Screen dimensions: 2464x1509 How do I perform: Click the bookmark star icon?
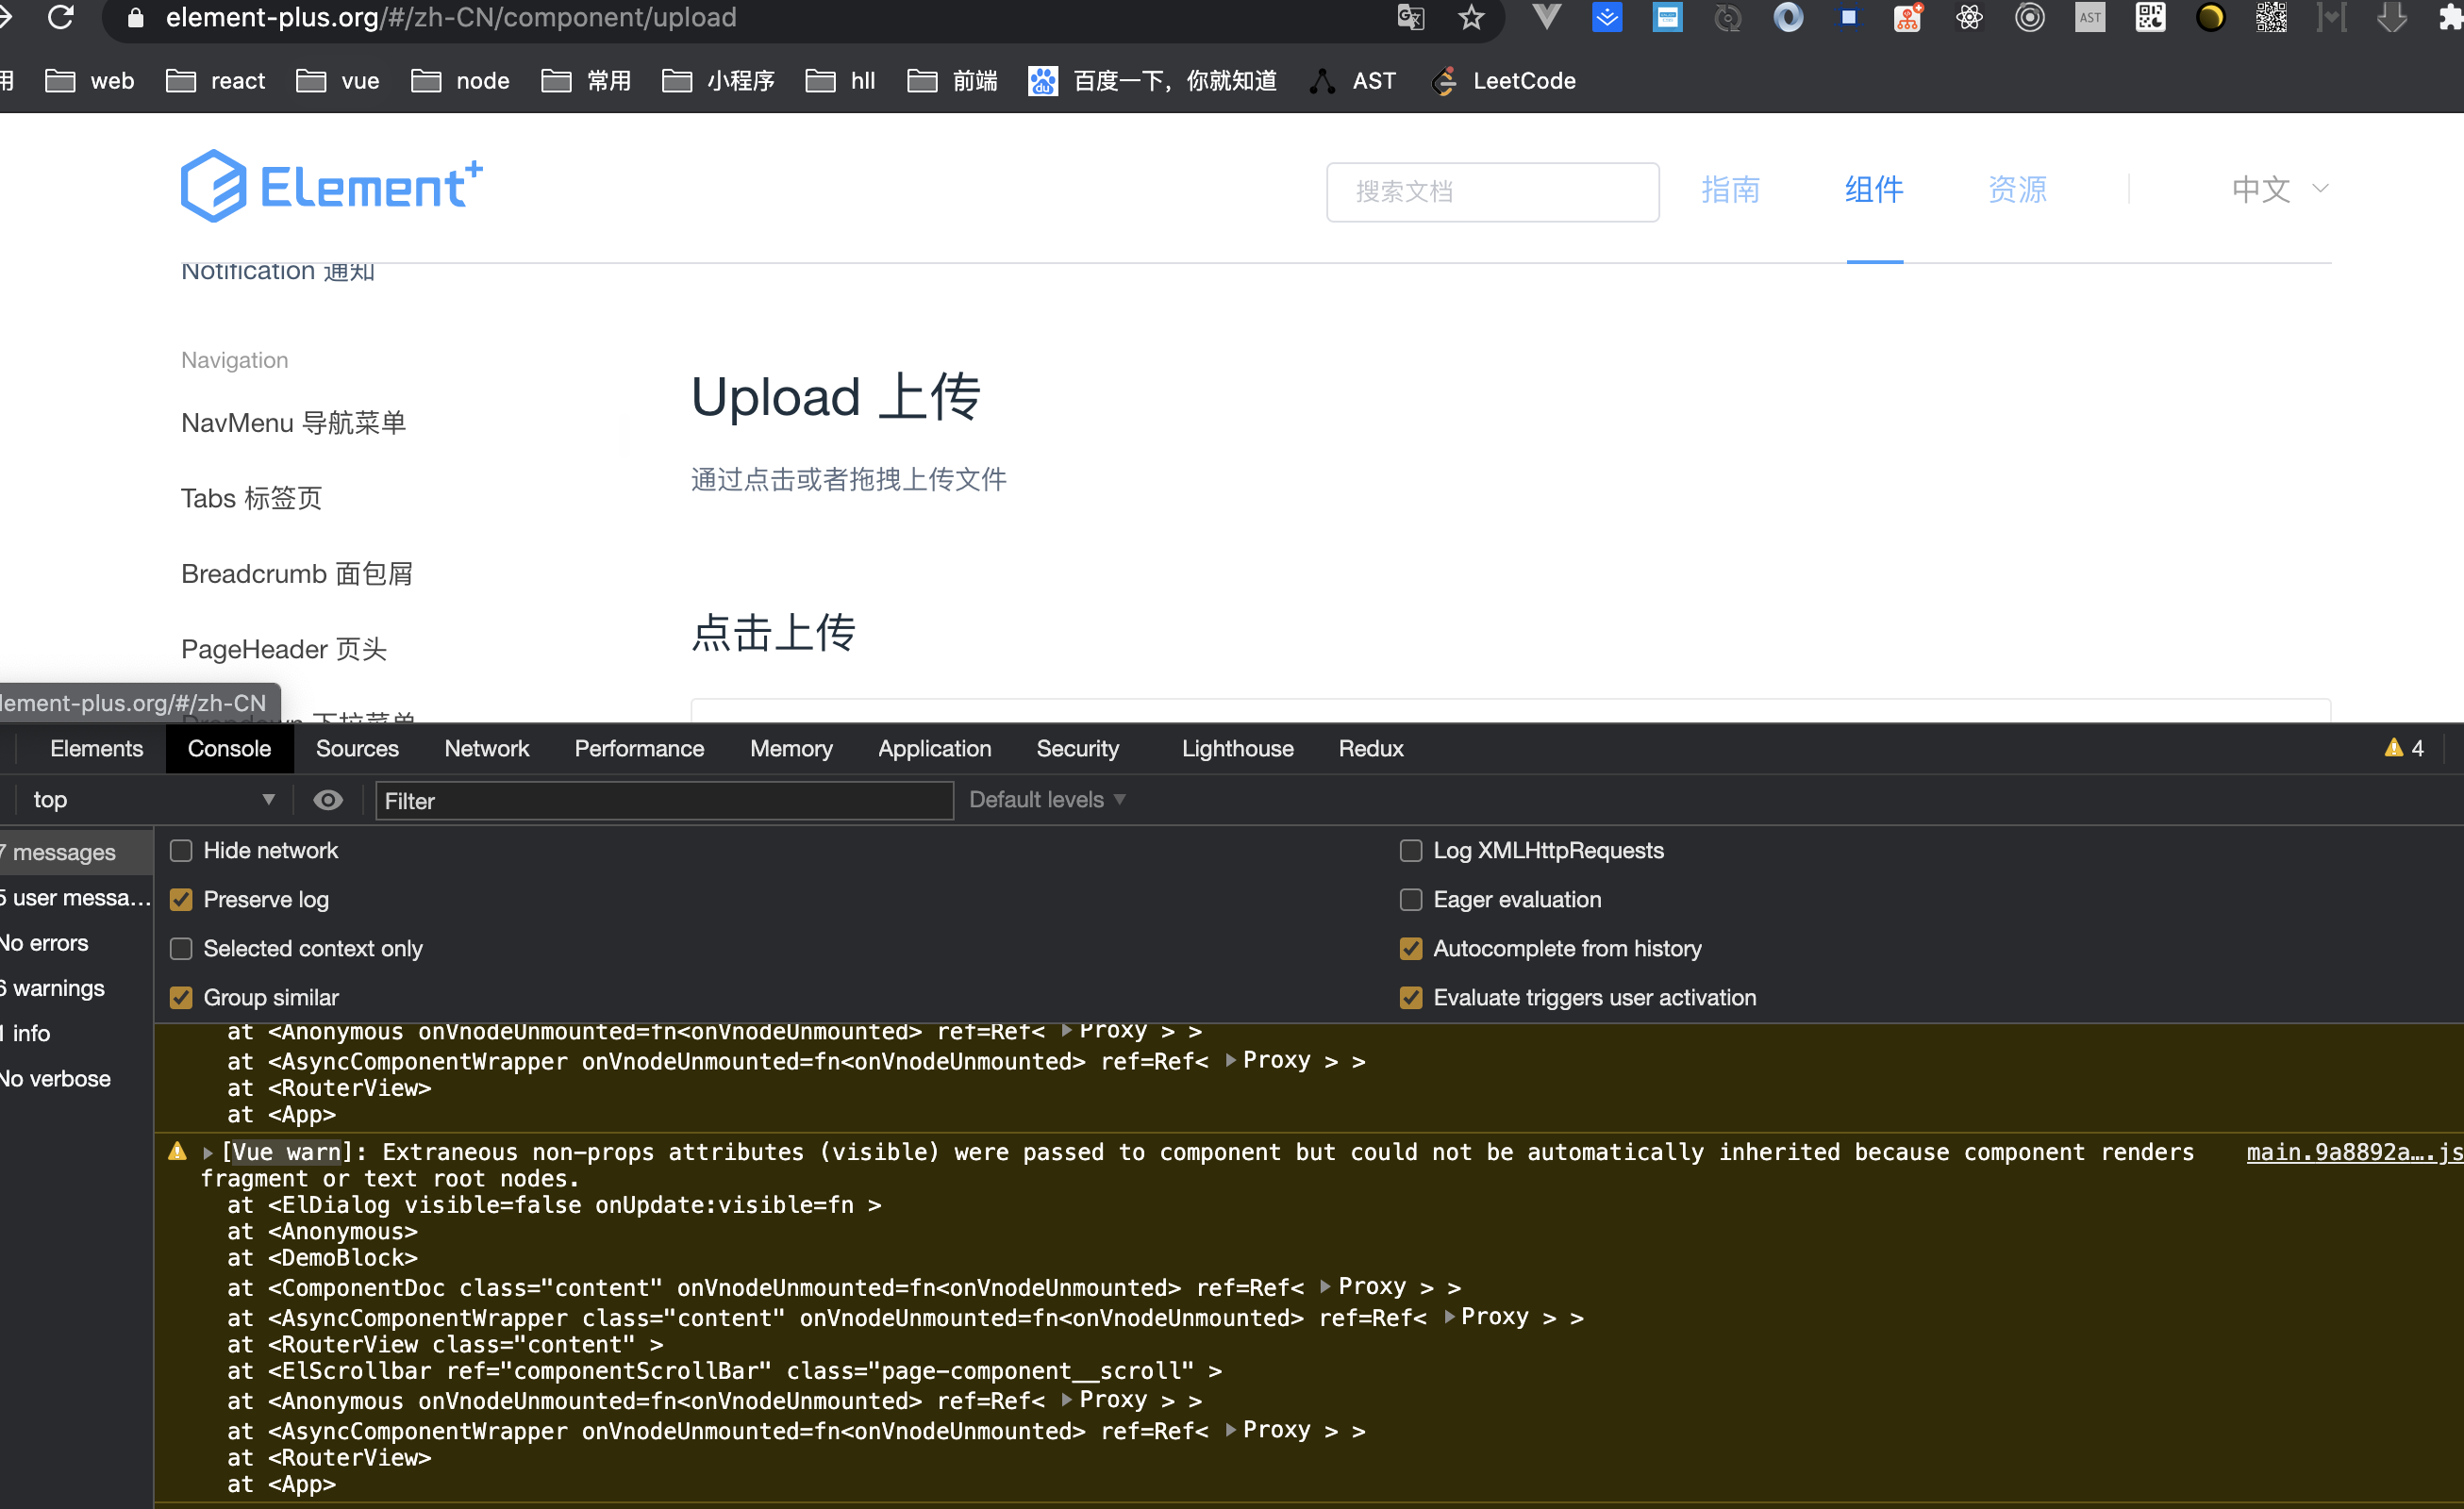coord(1471,18)
